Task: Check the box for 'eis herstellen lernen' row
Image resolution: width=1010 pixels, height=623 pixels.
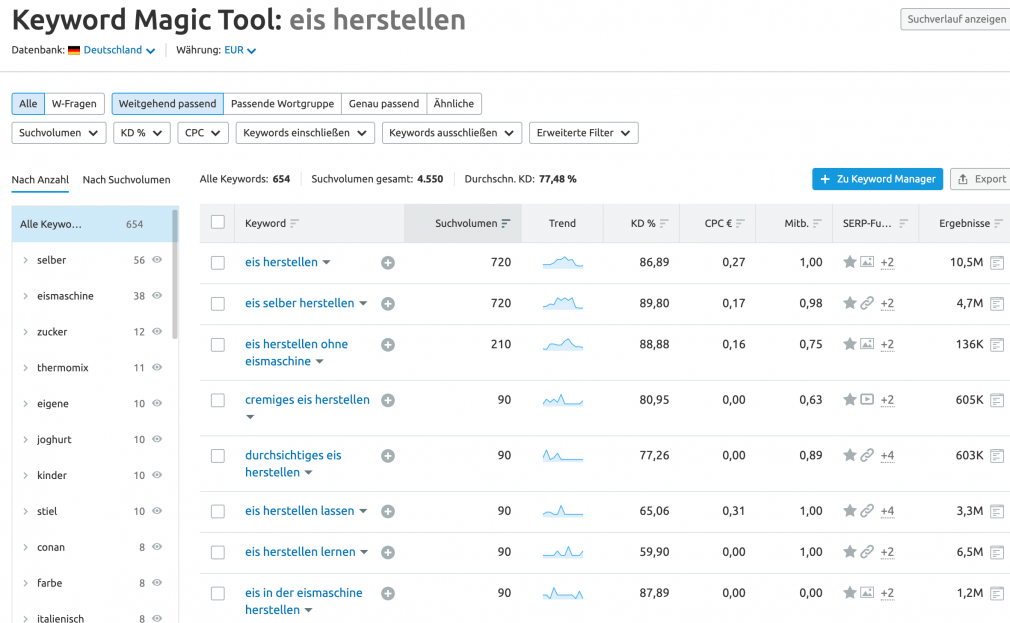Action: [218, 553]
